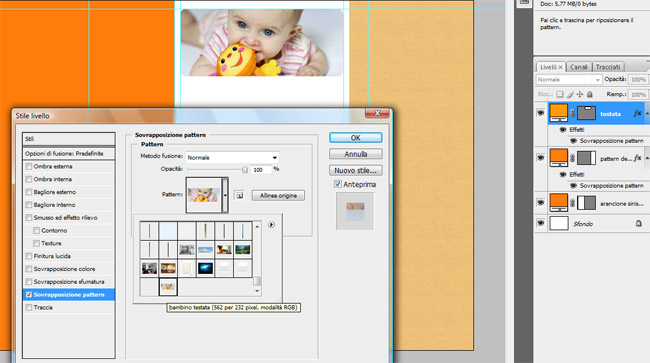Open the Metodo fusione dropdown

pyautogui.click(x=232, y=157)
